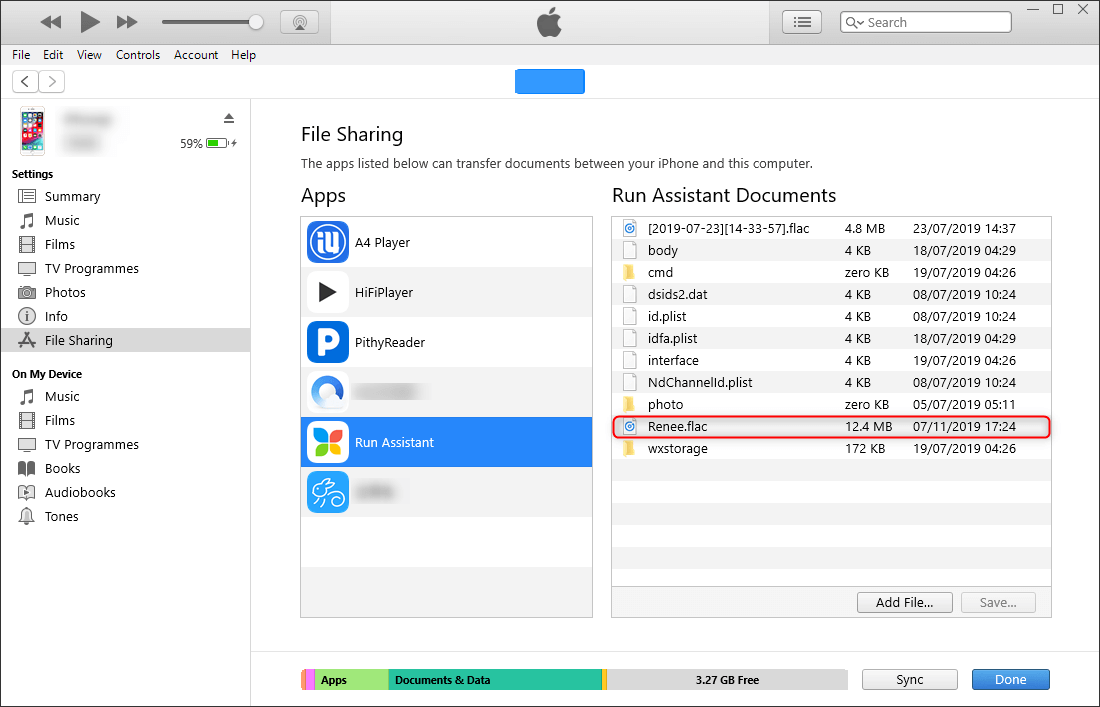The image size is (1100, 707).
Task: Open TV Programmes under On My Device
Action: pos(126,445)
